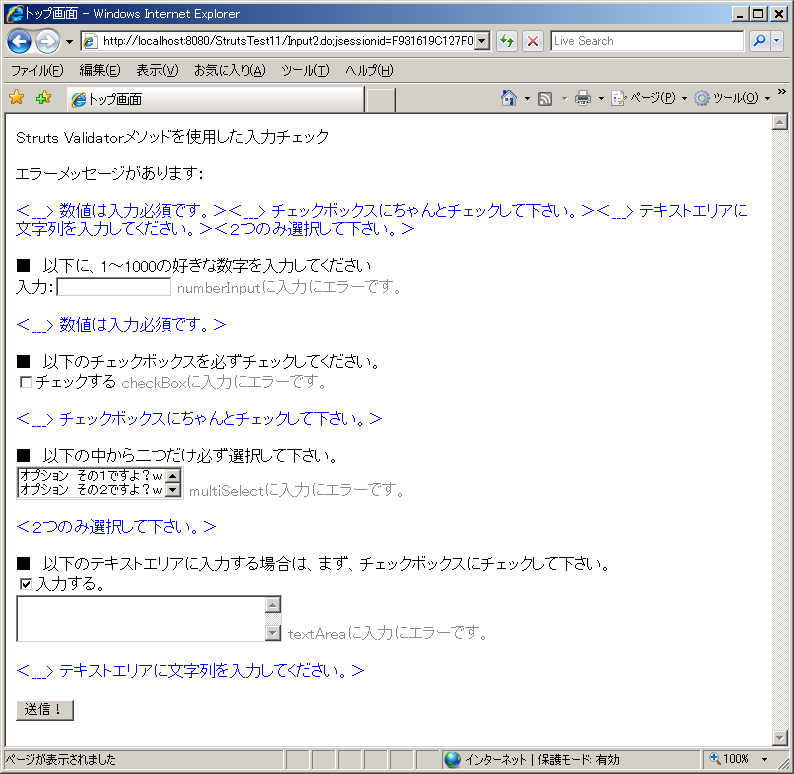This screenshot has height=774, width=794.
Task: Click the Home house icon
Action: pos(509,98)
